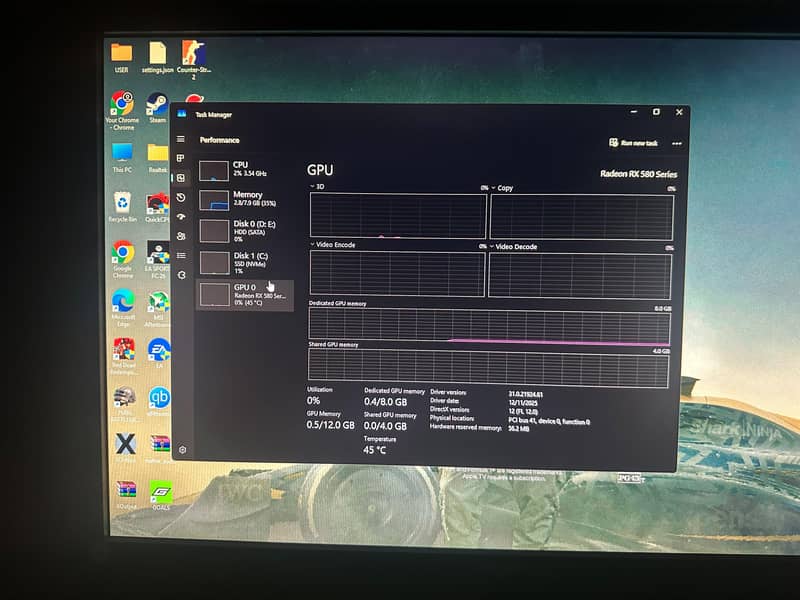Click the 0.5/12.0 GB GPU Memory value

click(x=330, y=424)
